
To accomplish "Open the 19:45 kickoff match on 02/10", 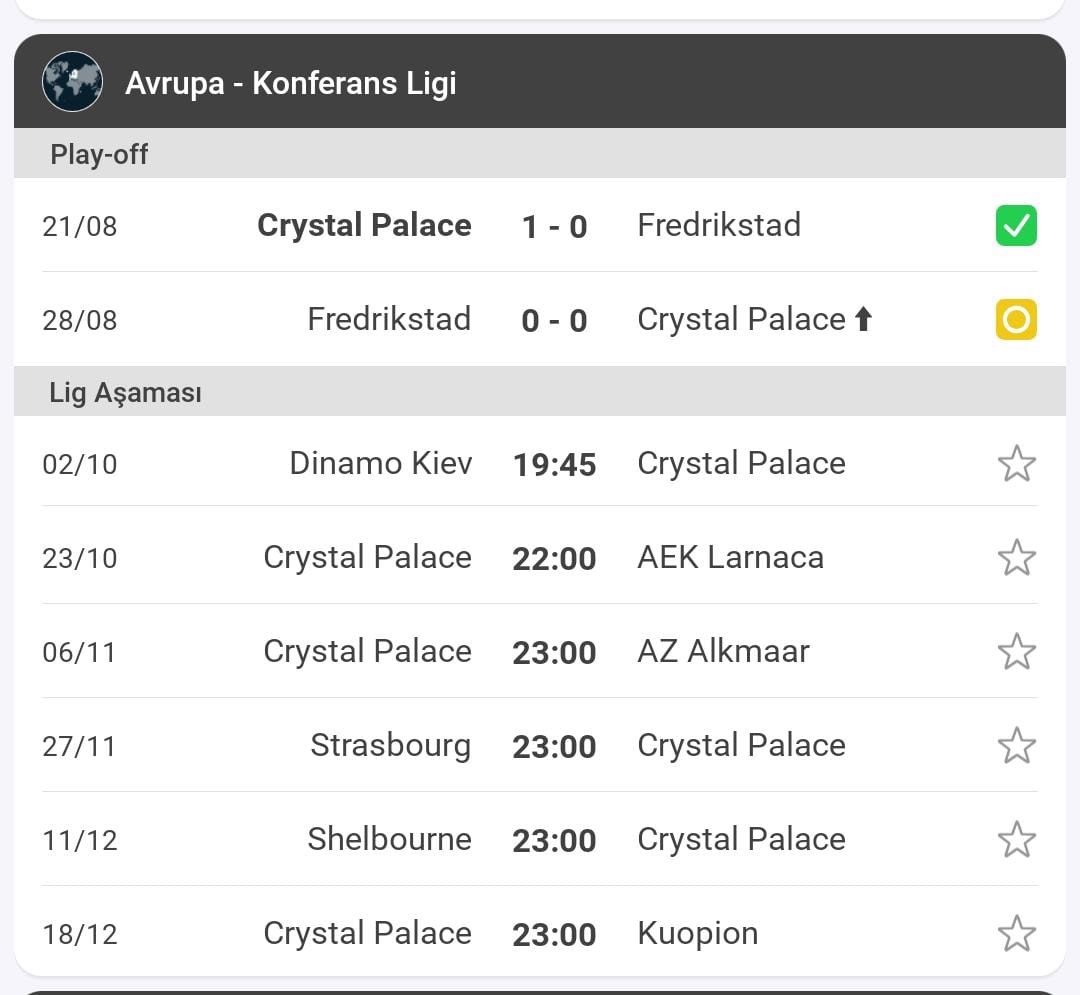I will [x=554, y=464].
